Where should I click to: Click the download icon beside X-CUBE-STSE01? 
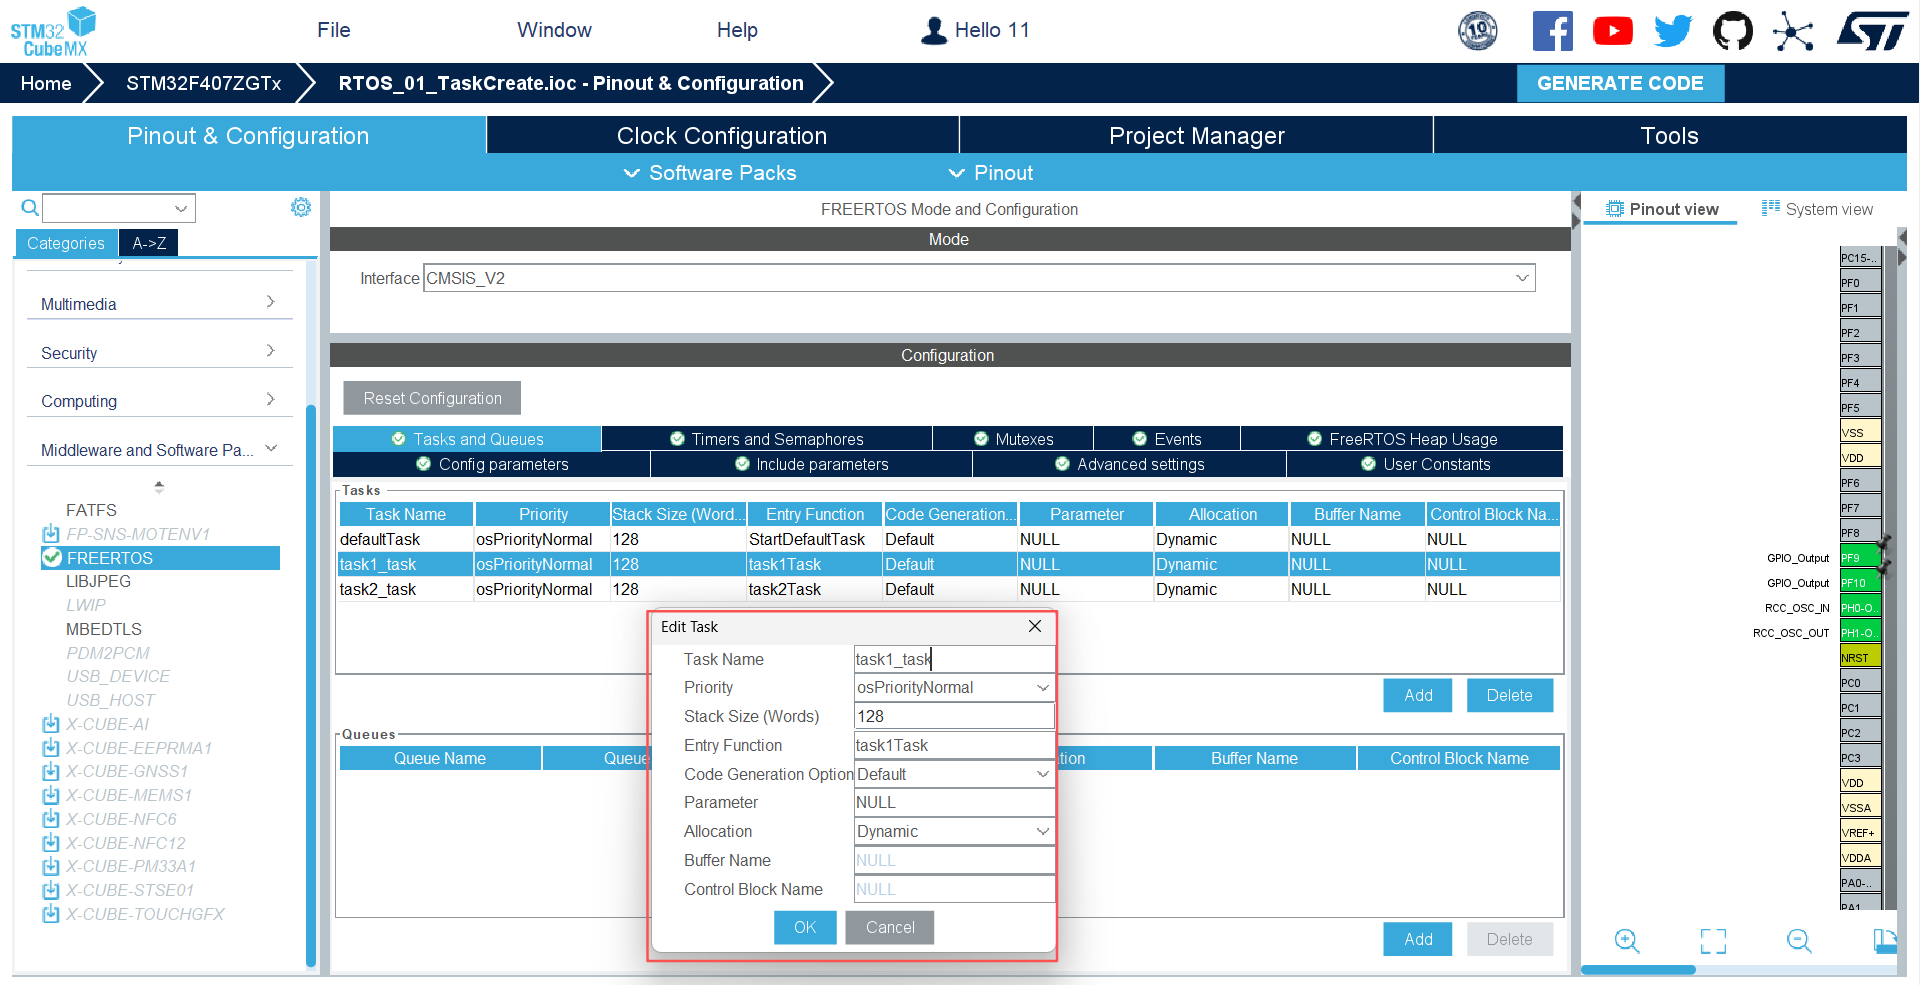click(51, 890)
